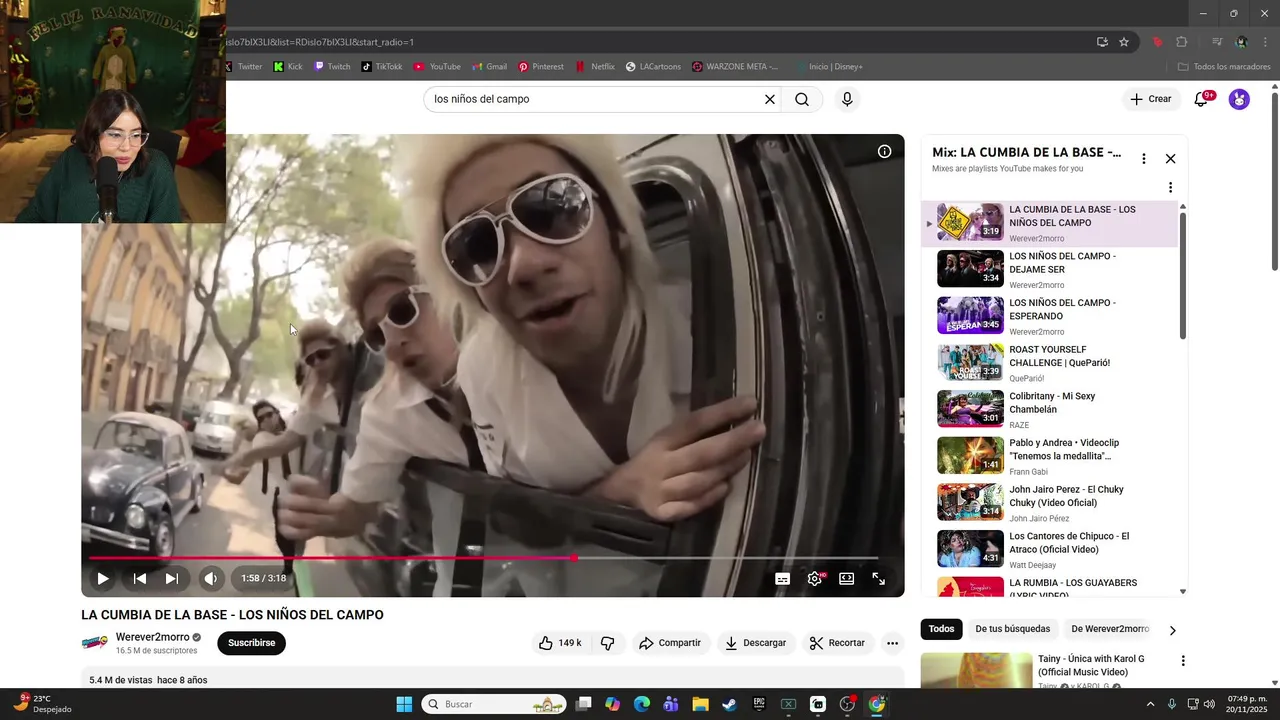This screenshot has width=1280, height=720.
Task: Play ROAST YOURSELF CHALLENGE by QueParió
Action: coord(1050,363)
